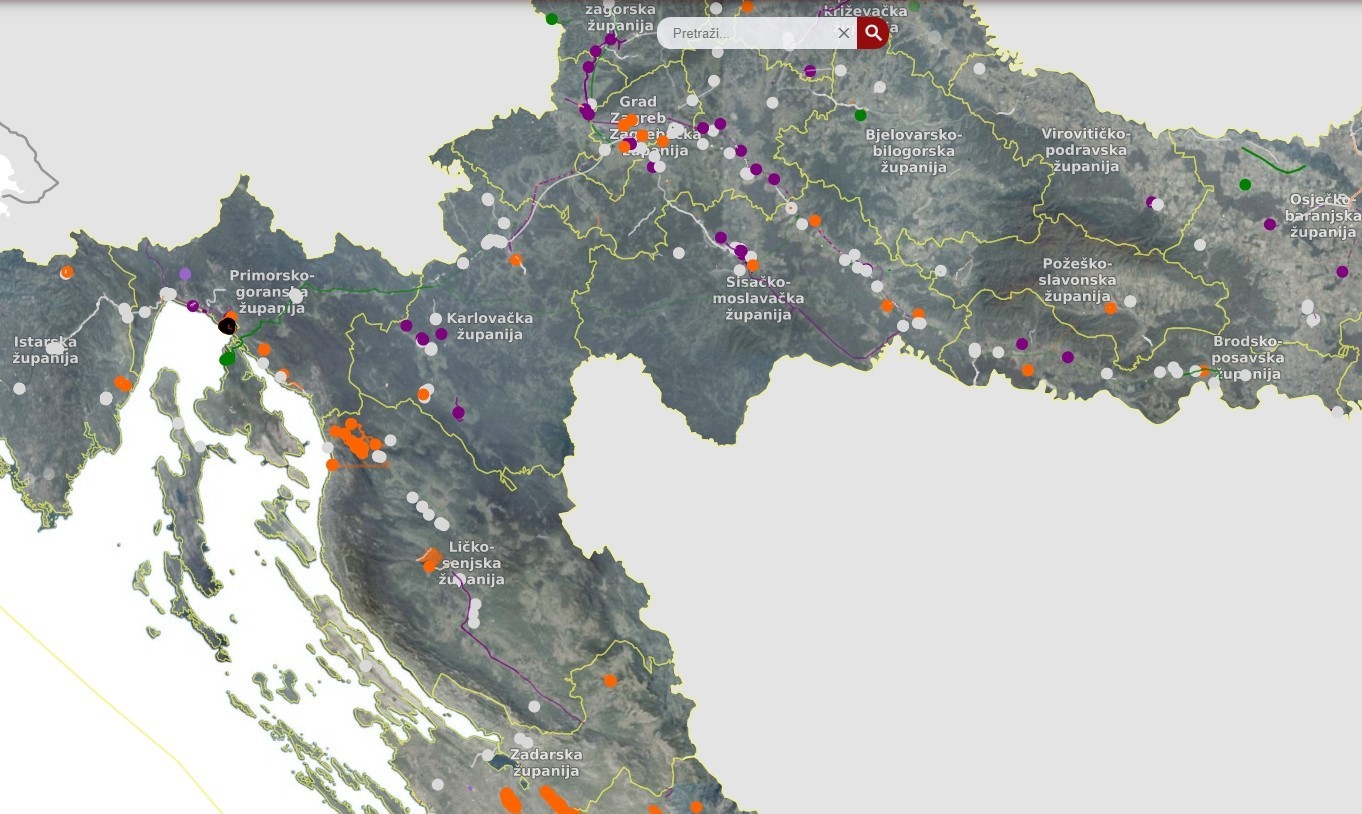
Task: Select the black marker near Primorsko-goranska label
Action: [227, 325]
